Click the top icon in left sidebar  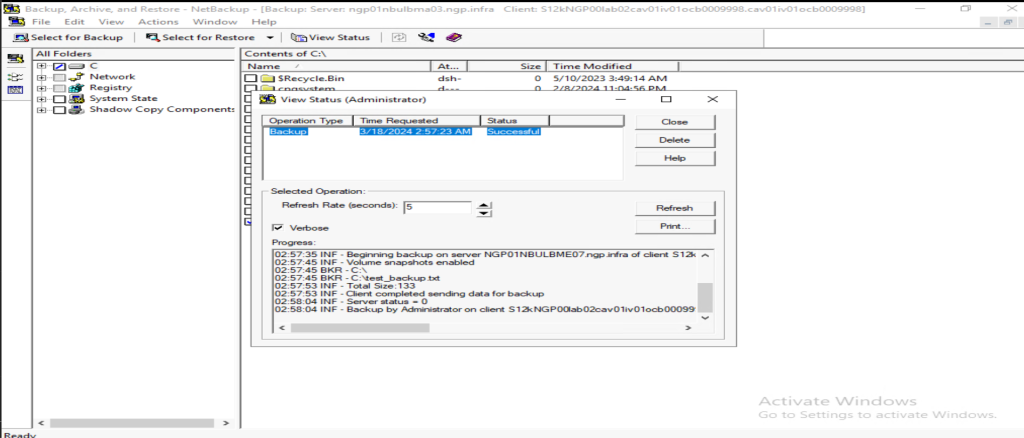(x=15, y=60)
